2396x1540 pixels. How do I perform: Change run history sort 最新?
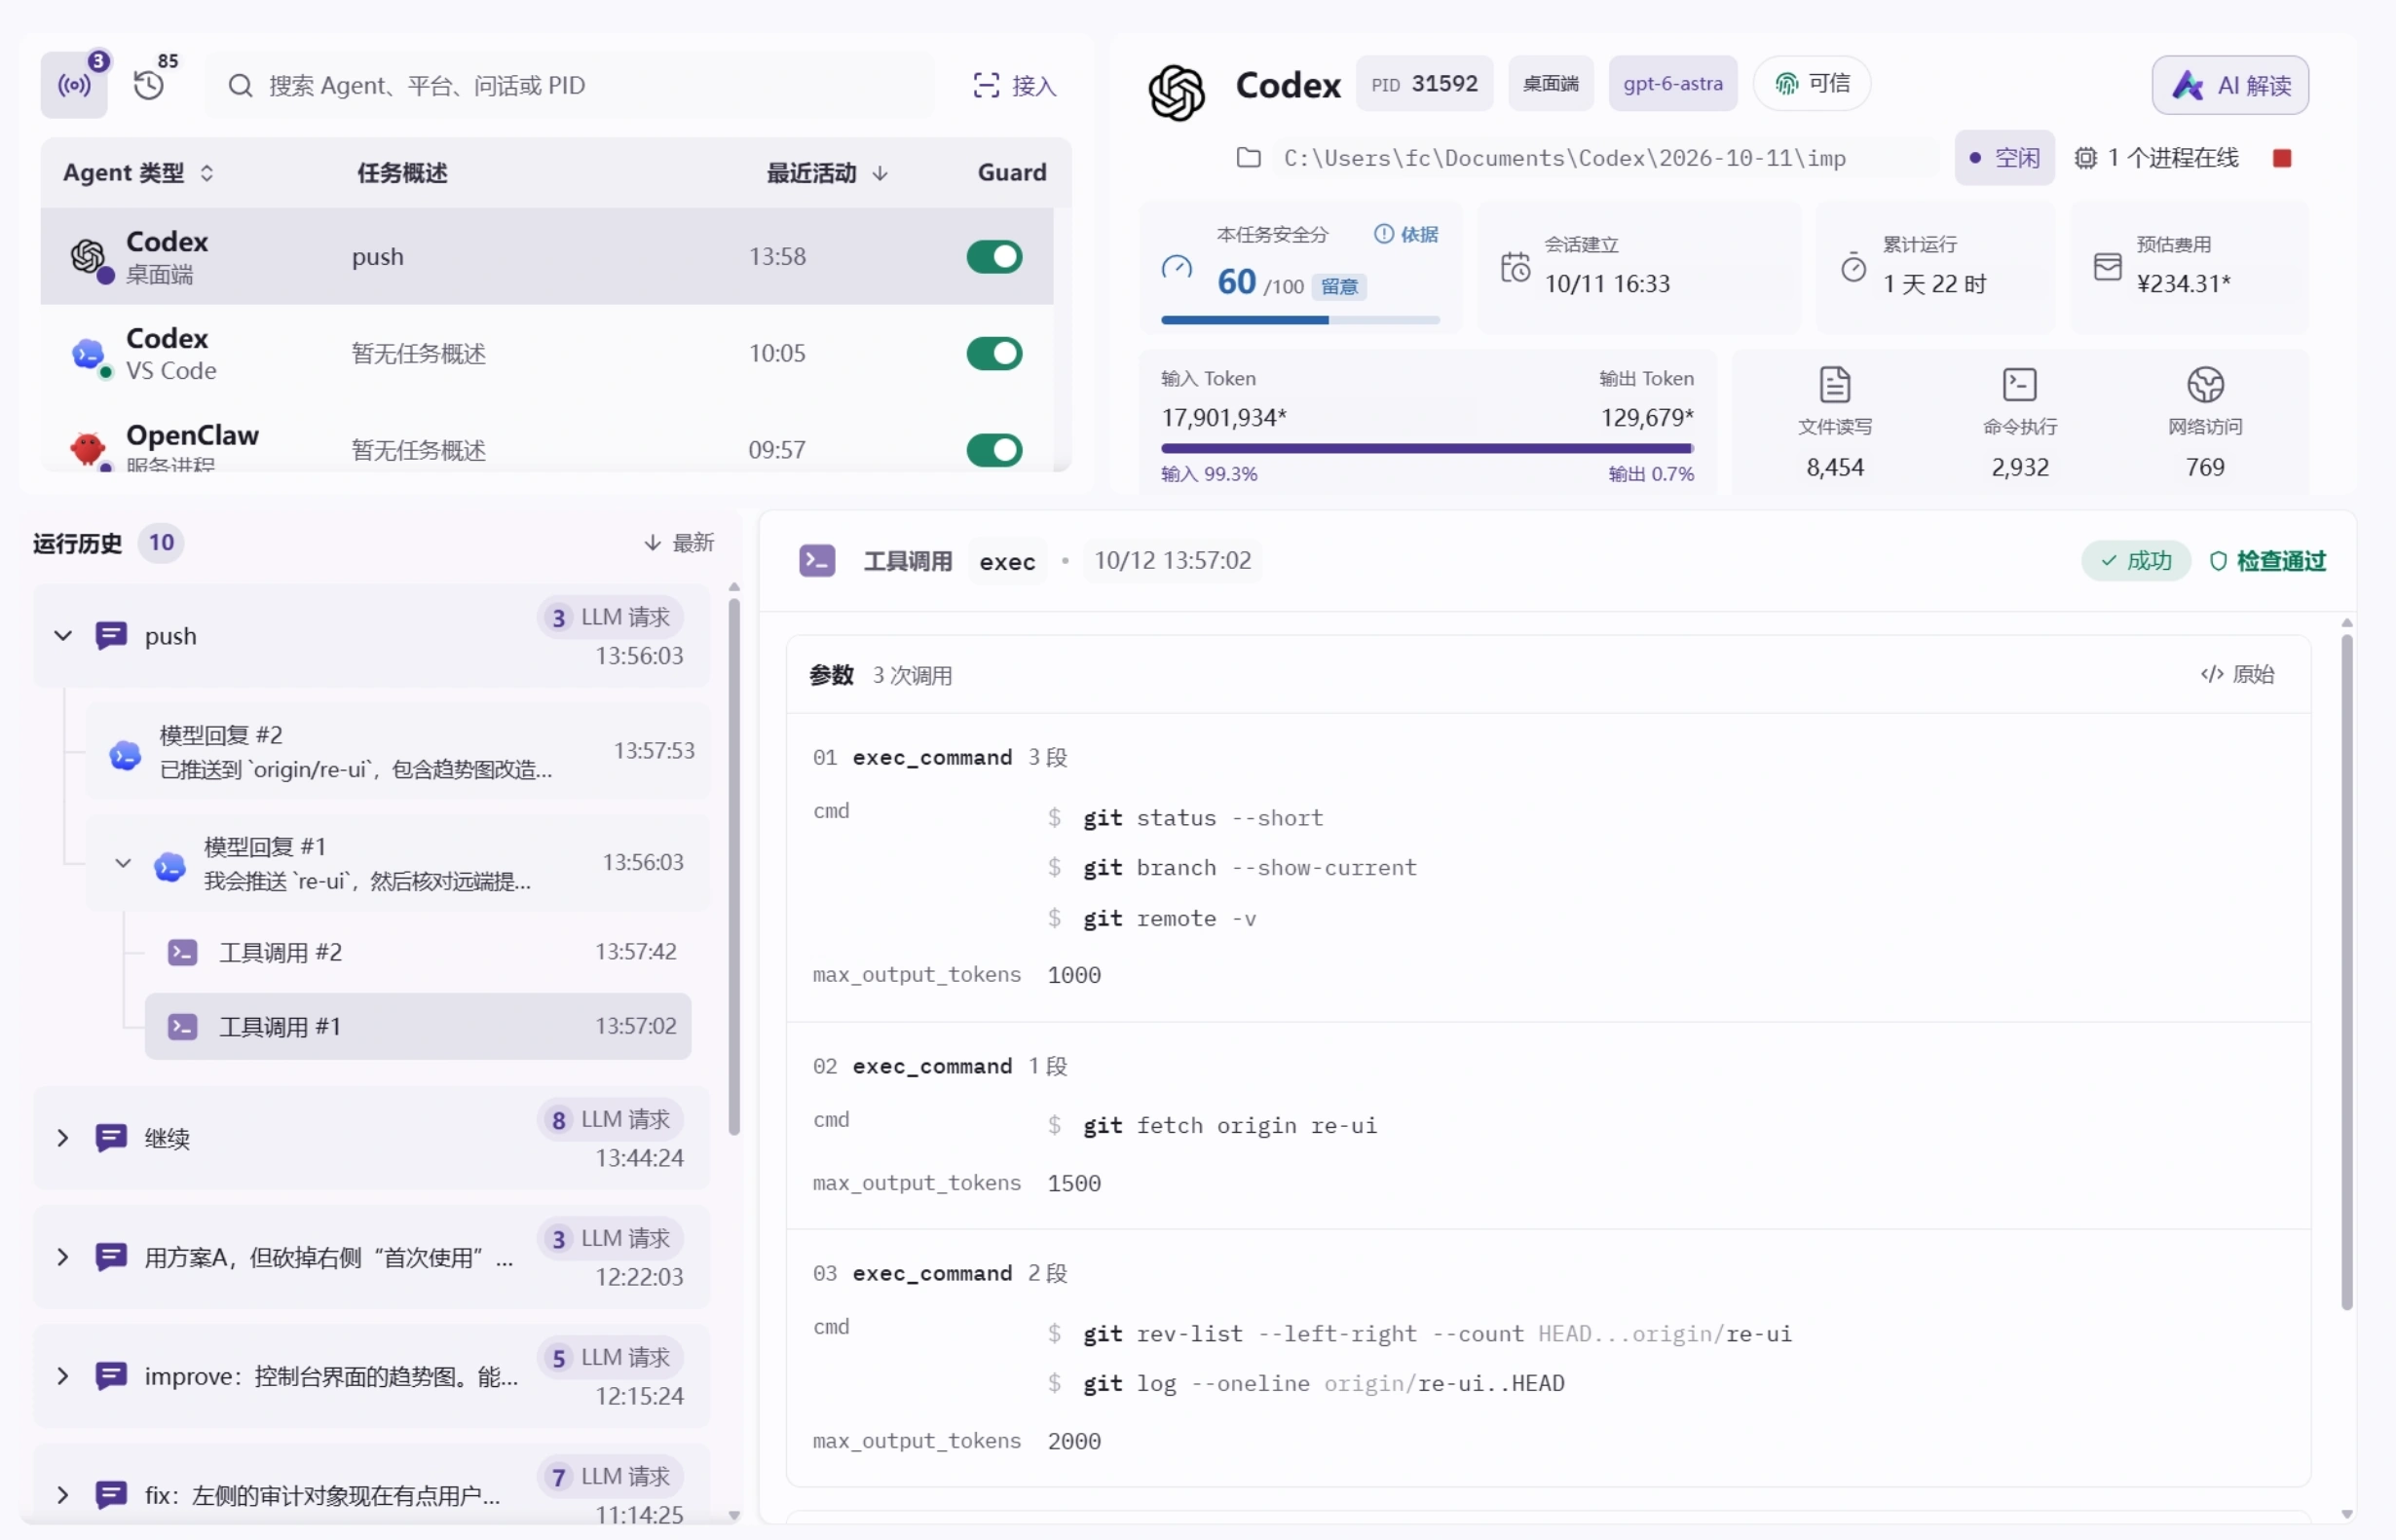coord(678,542)
